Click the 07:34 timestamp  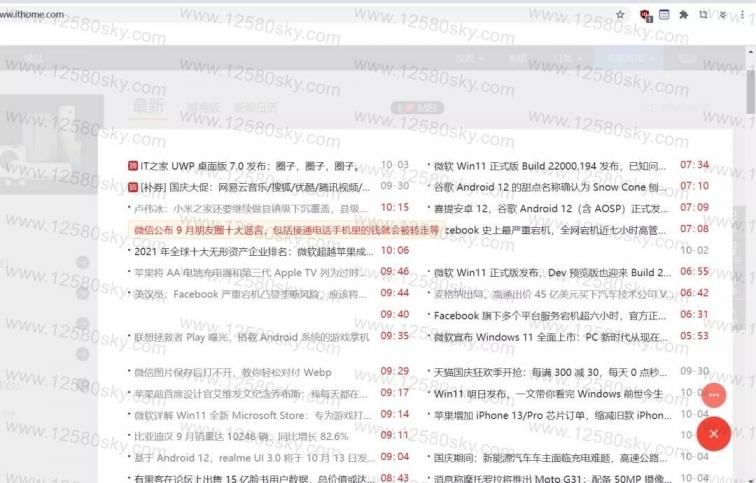(694, 165)
